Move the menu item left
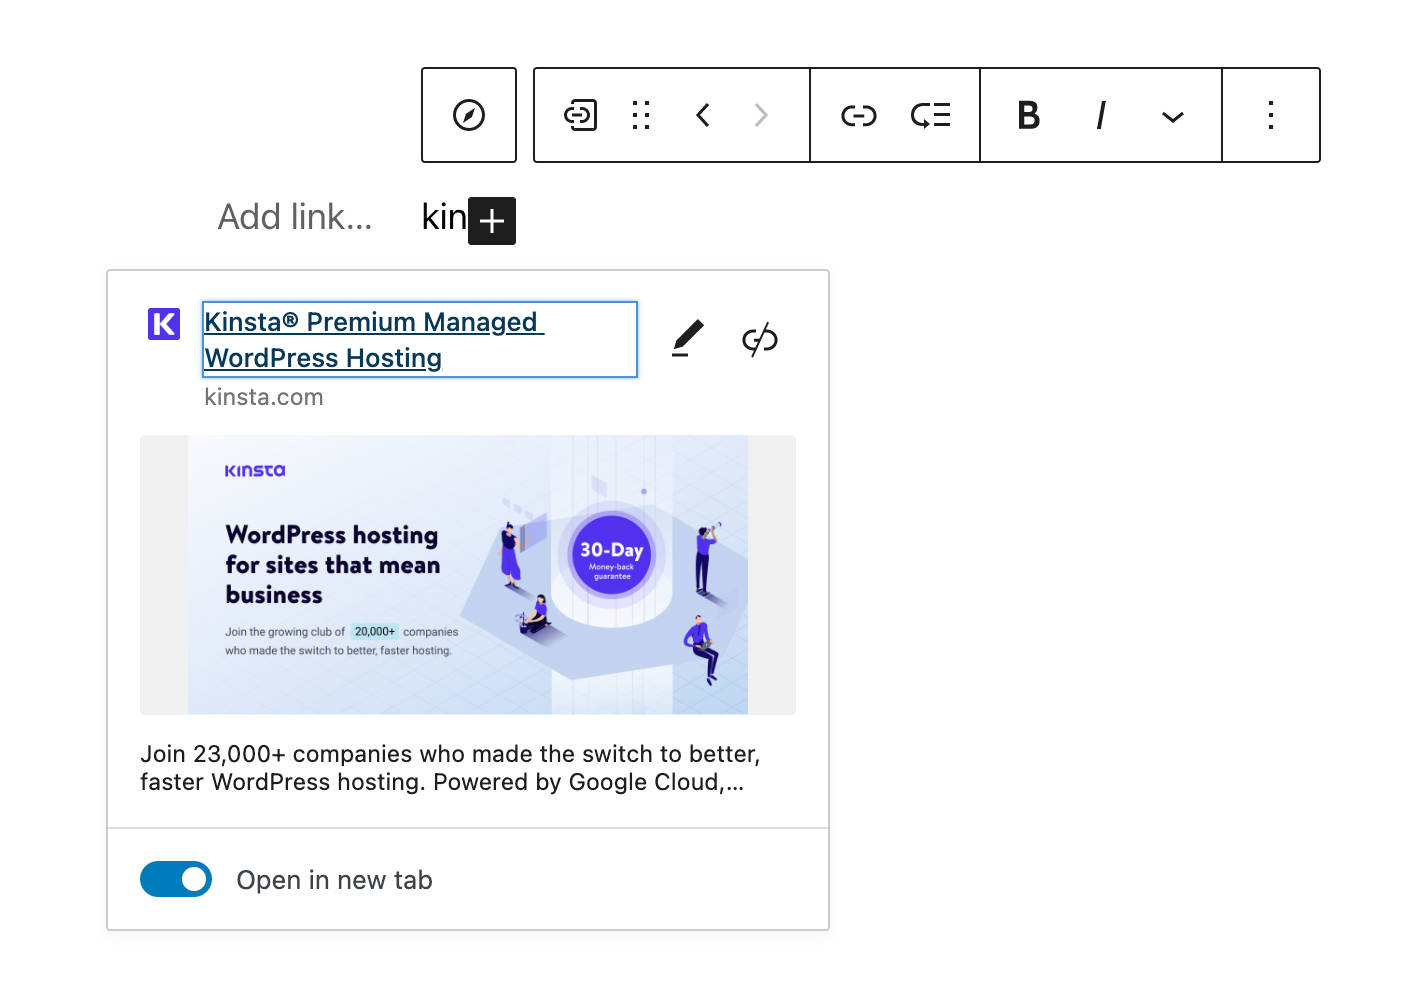 tap(703, 115)
